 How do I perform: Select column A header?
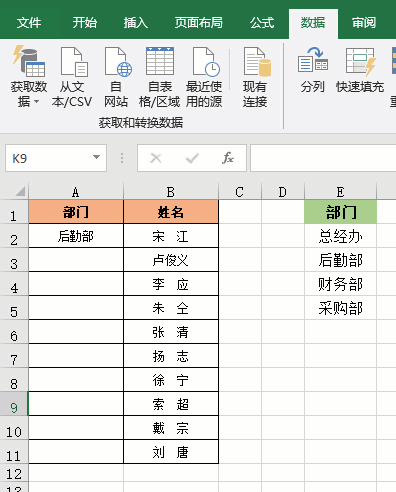(x=76, y=192)
